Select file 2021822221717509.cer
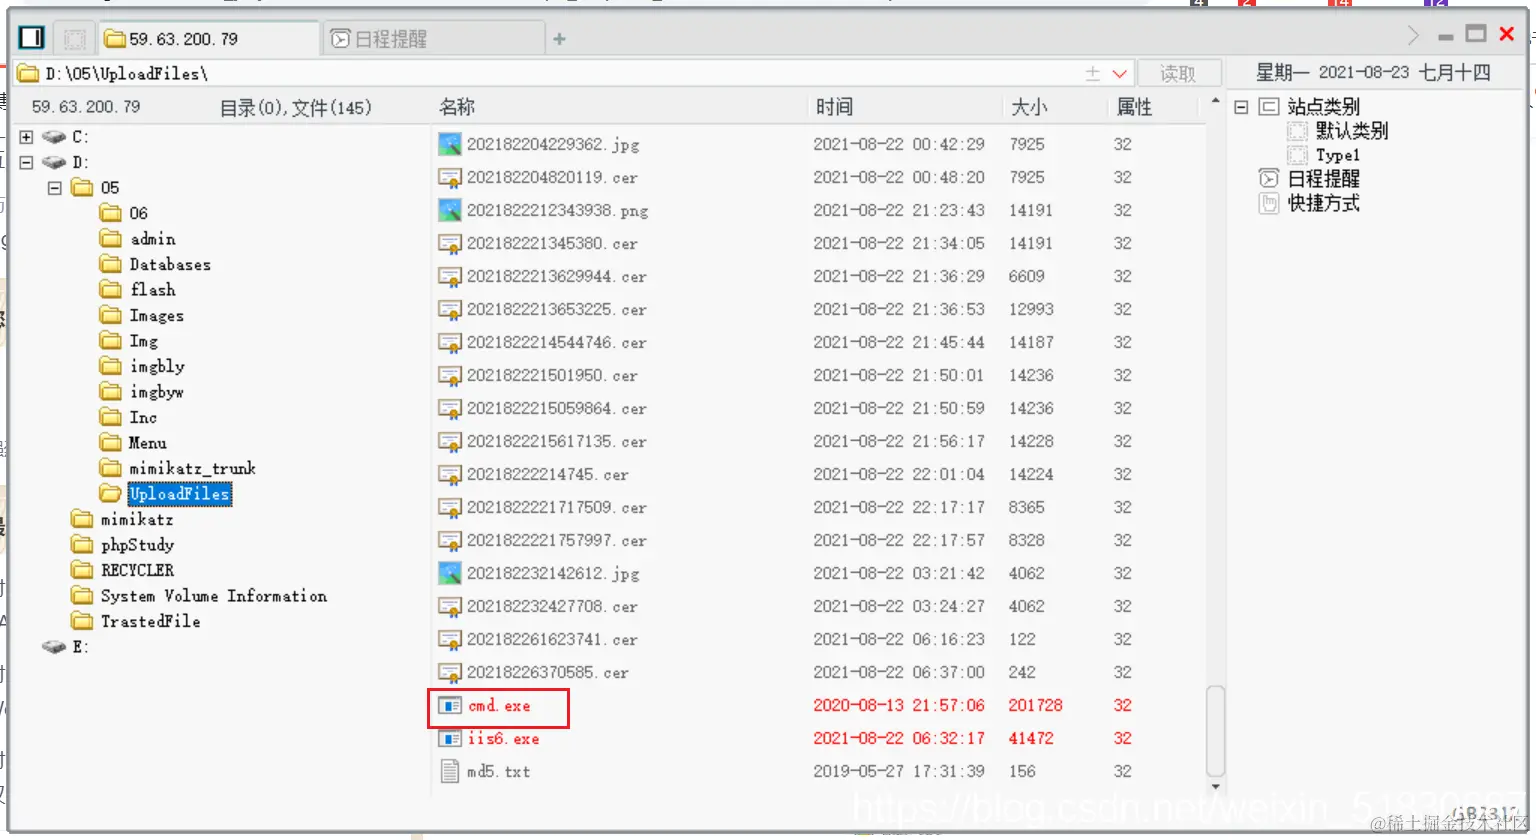The image size is (1536, 840). pos(557,507)
